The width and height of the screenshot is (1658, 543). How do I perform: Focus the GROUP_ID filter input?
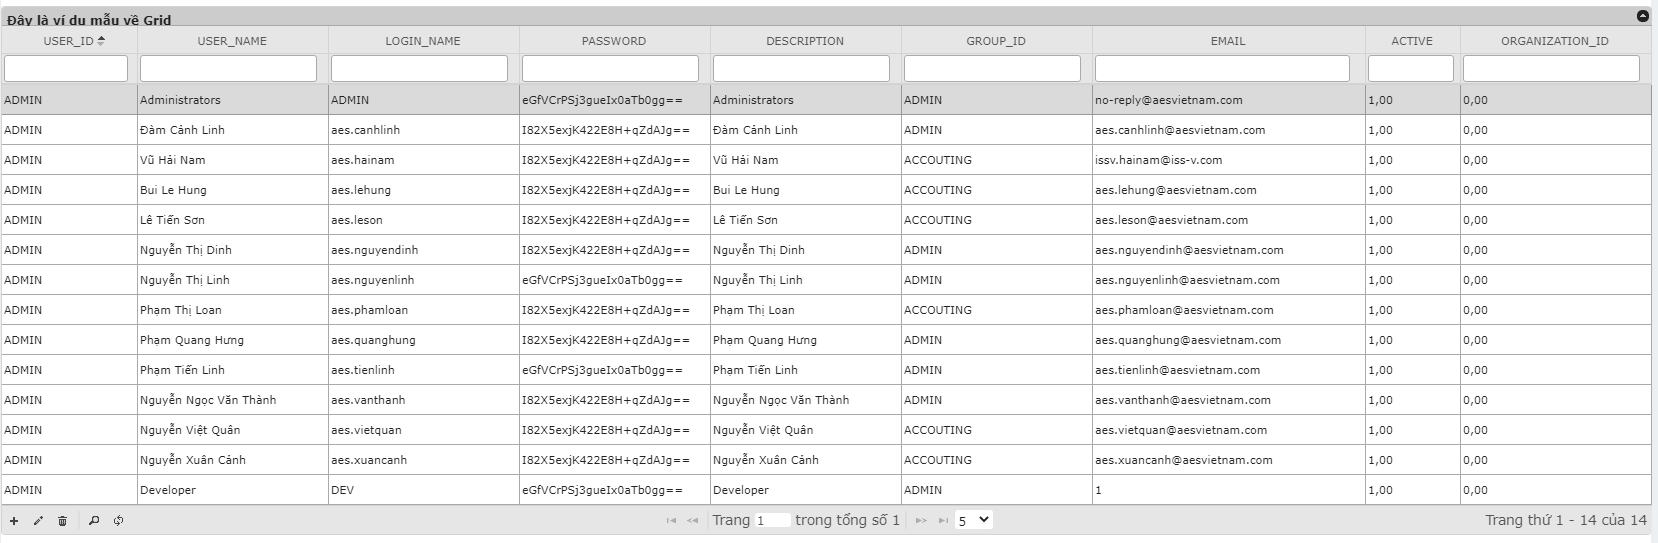[x=992, y=68]
